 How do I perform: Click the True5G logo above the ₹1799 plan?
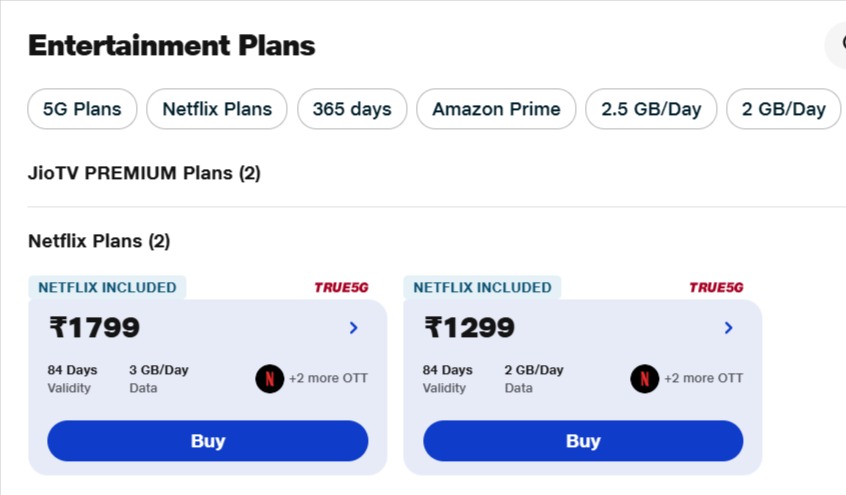pos(341,288)
